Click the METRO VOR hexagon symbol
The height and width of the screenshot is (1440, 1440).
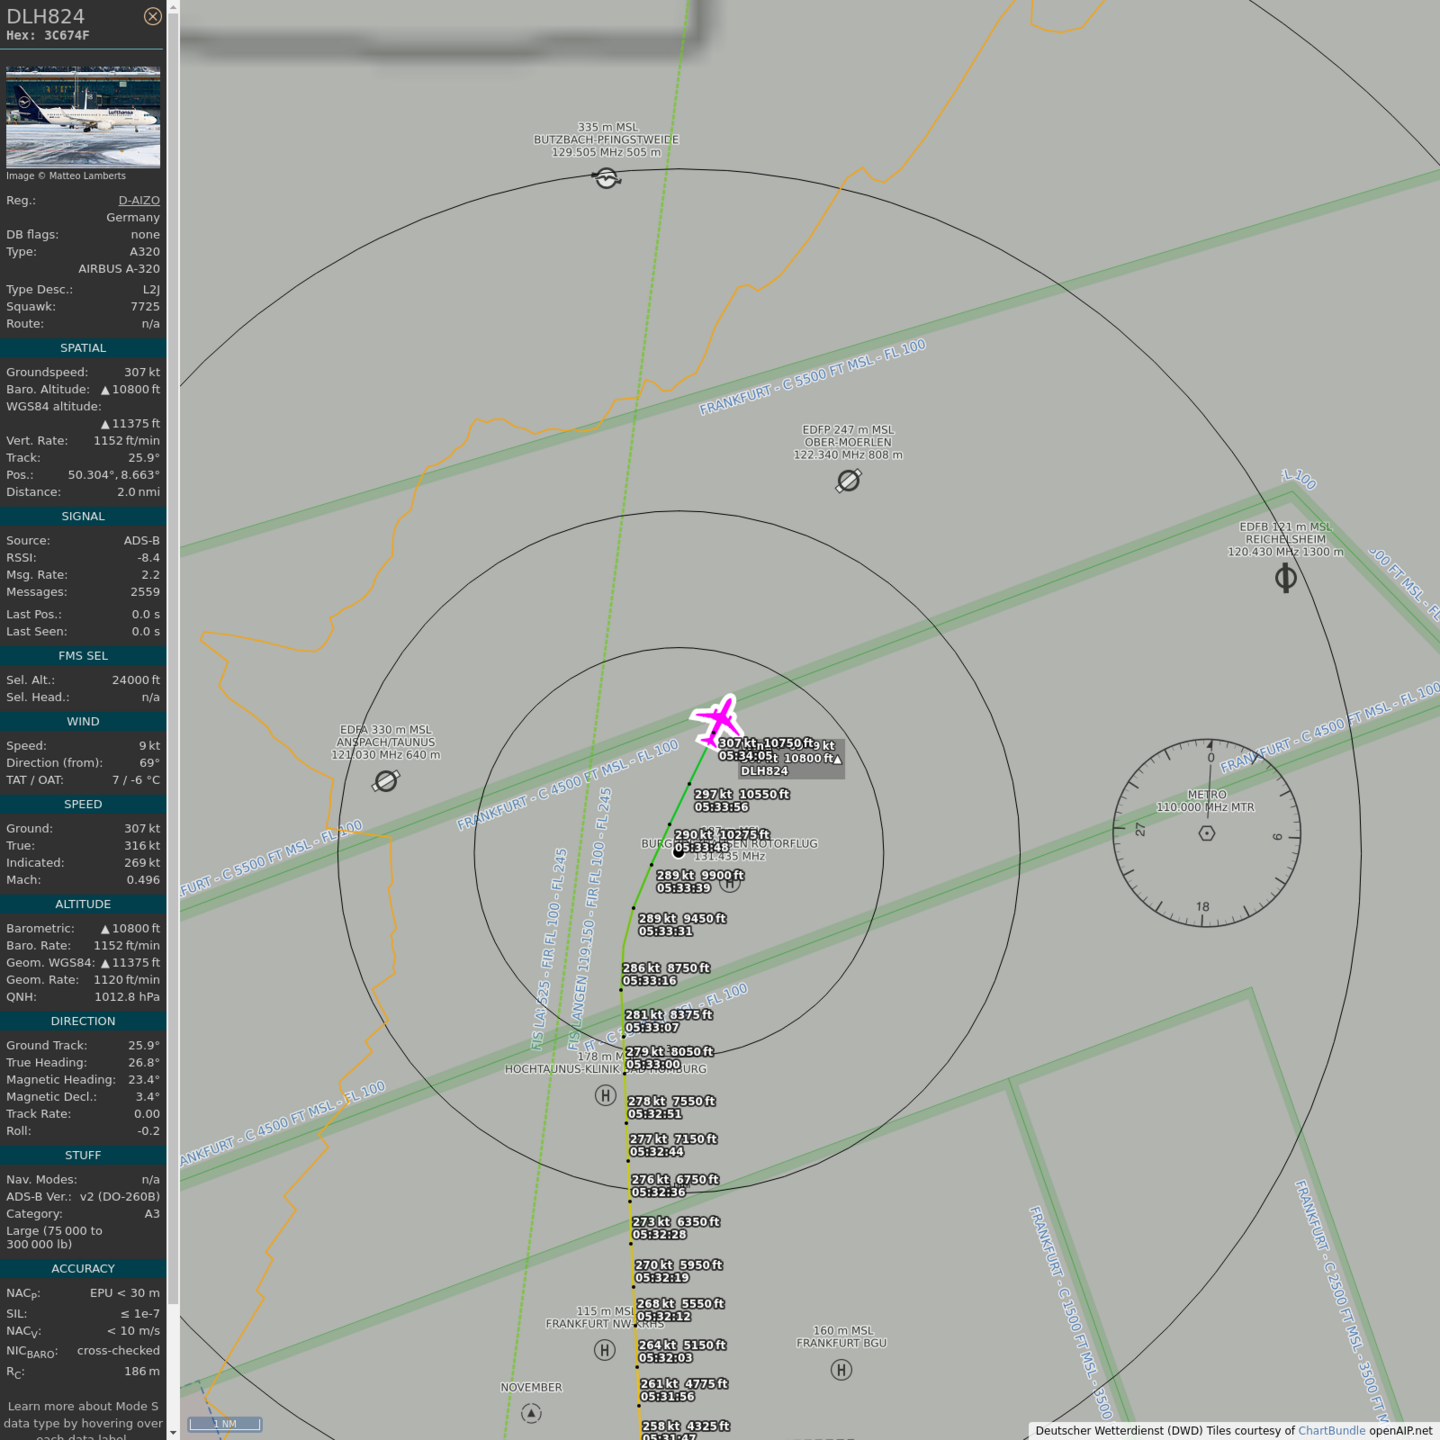click(x=1207, y=833)
